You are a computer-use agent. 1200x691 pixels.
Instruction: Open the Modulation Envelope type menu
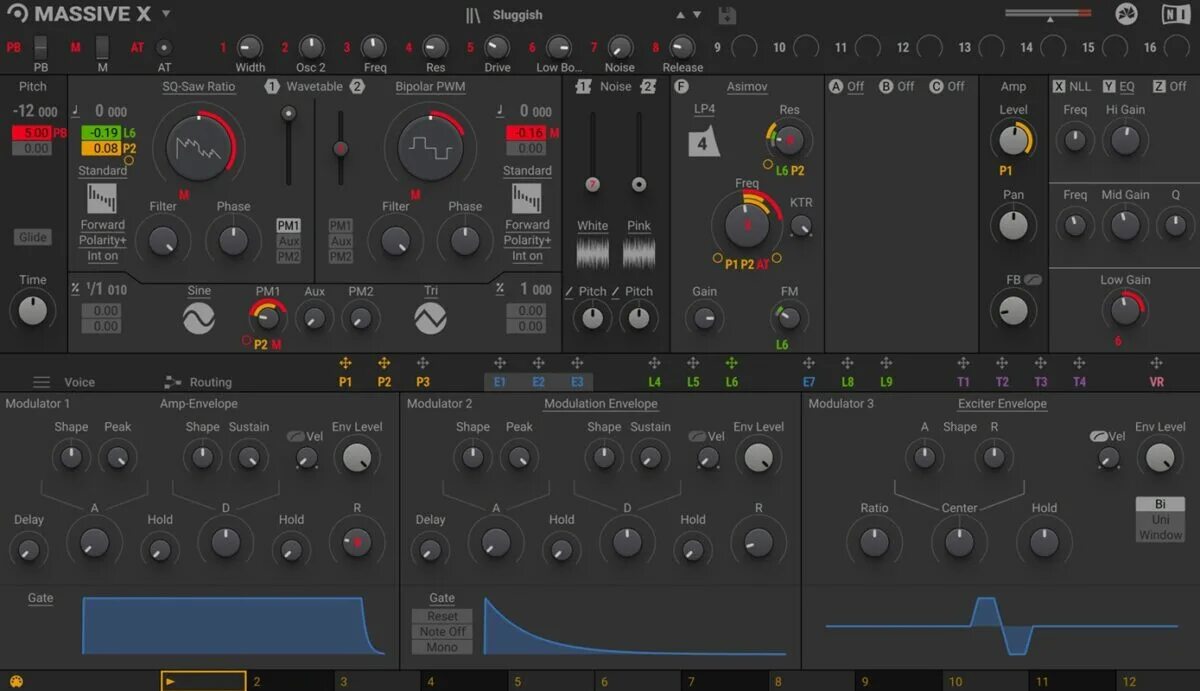pos(601,404)
